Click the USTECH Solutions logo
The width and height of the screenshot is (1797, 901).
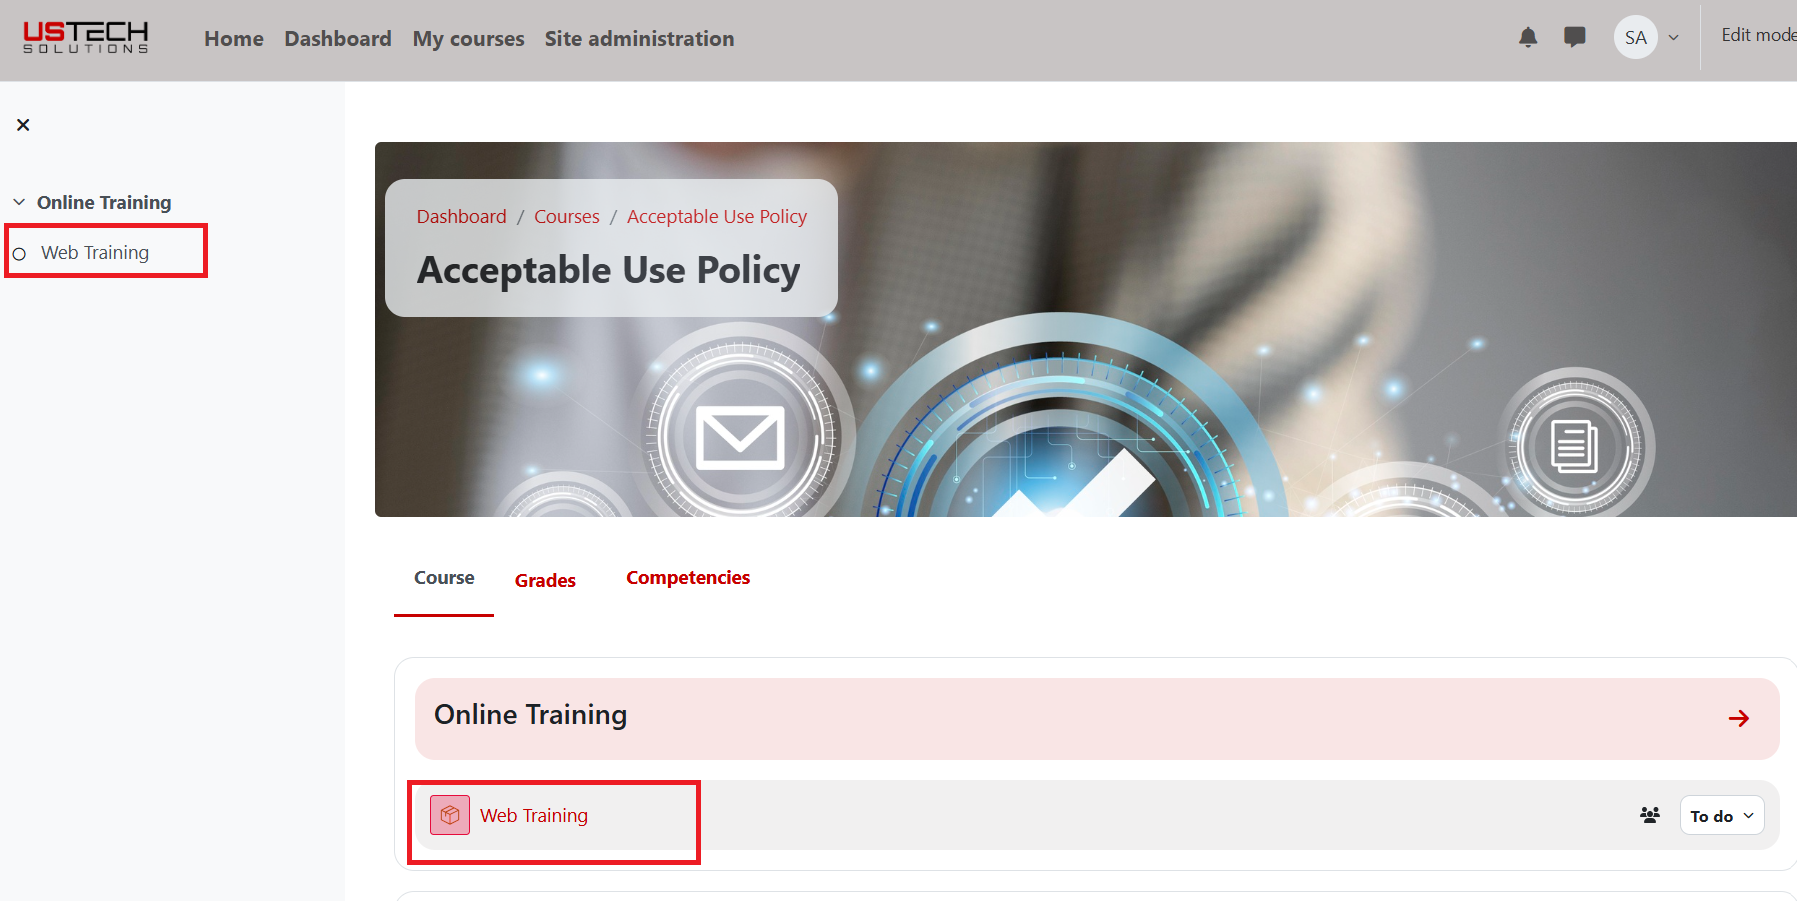click(86, 37)
